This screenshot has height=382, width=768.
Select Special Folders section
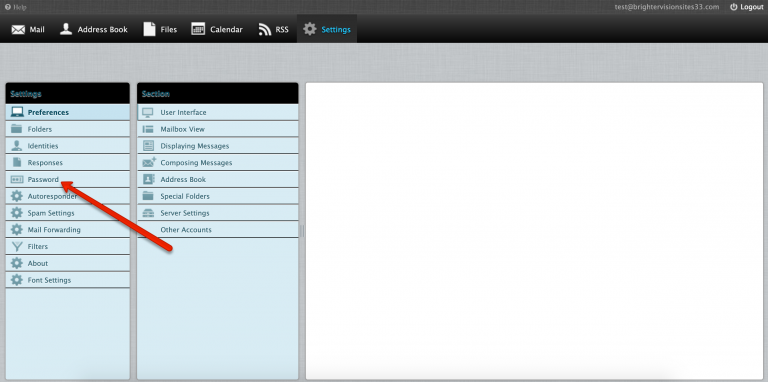pos(217,196)
